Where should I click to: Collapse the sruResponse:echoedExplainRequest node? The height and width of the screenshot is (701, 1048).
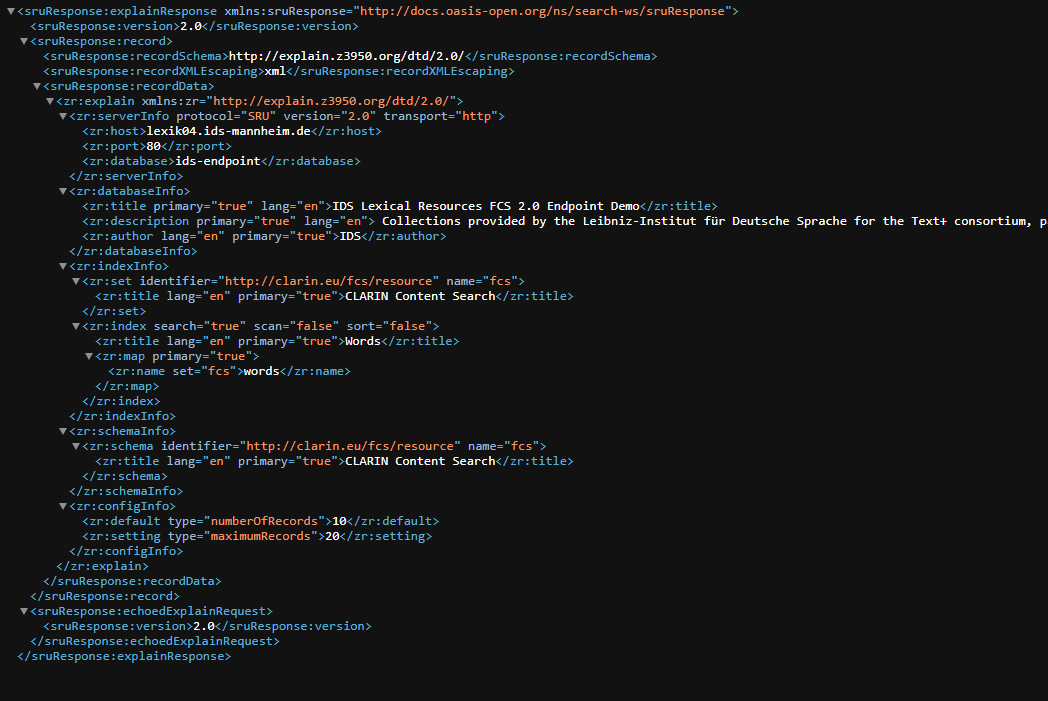coord(24,611)
